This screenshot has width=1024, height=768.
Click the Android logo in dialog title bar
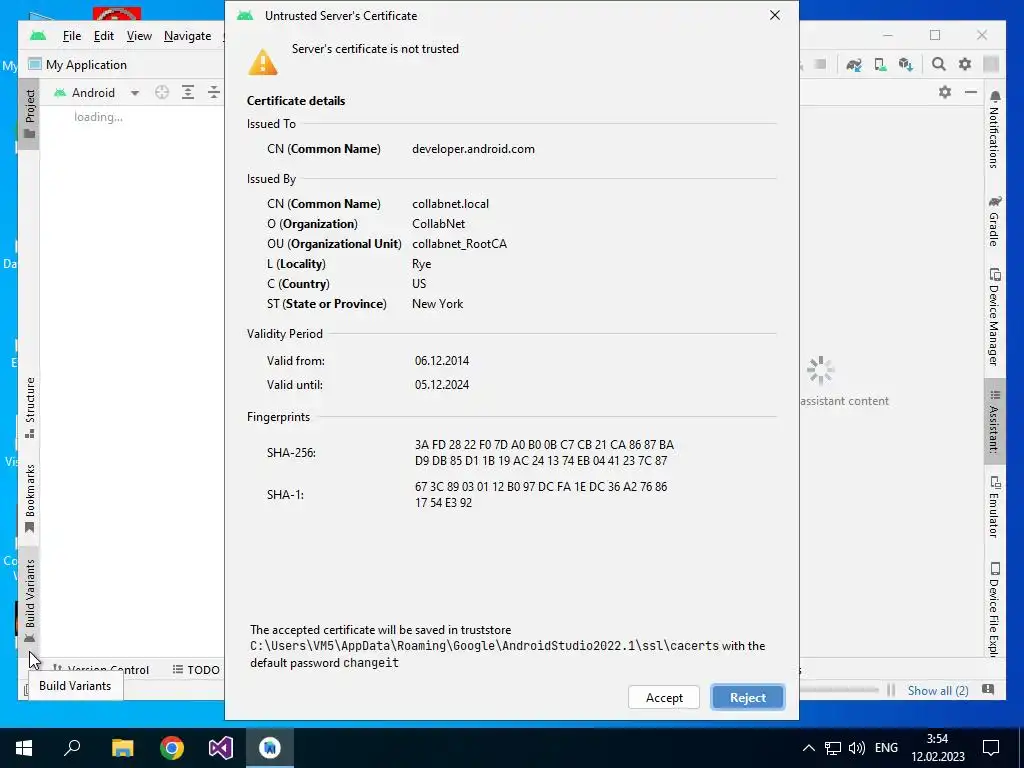[x=245, y=15]
